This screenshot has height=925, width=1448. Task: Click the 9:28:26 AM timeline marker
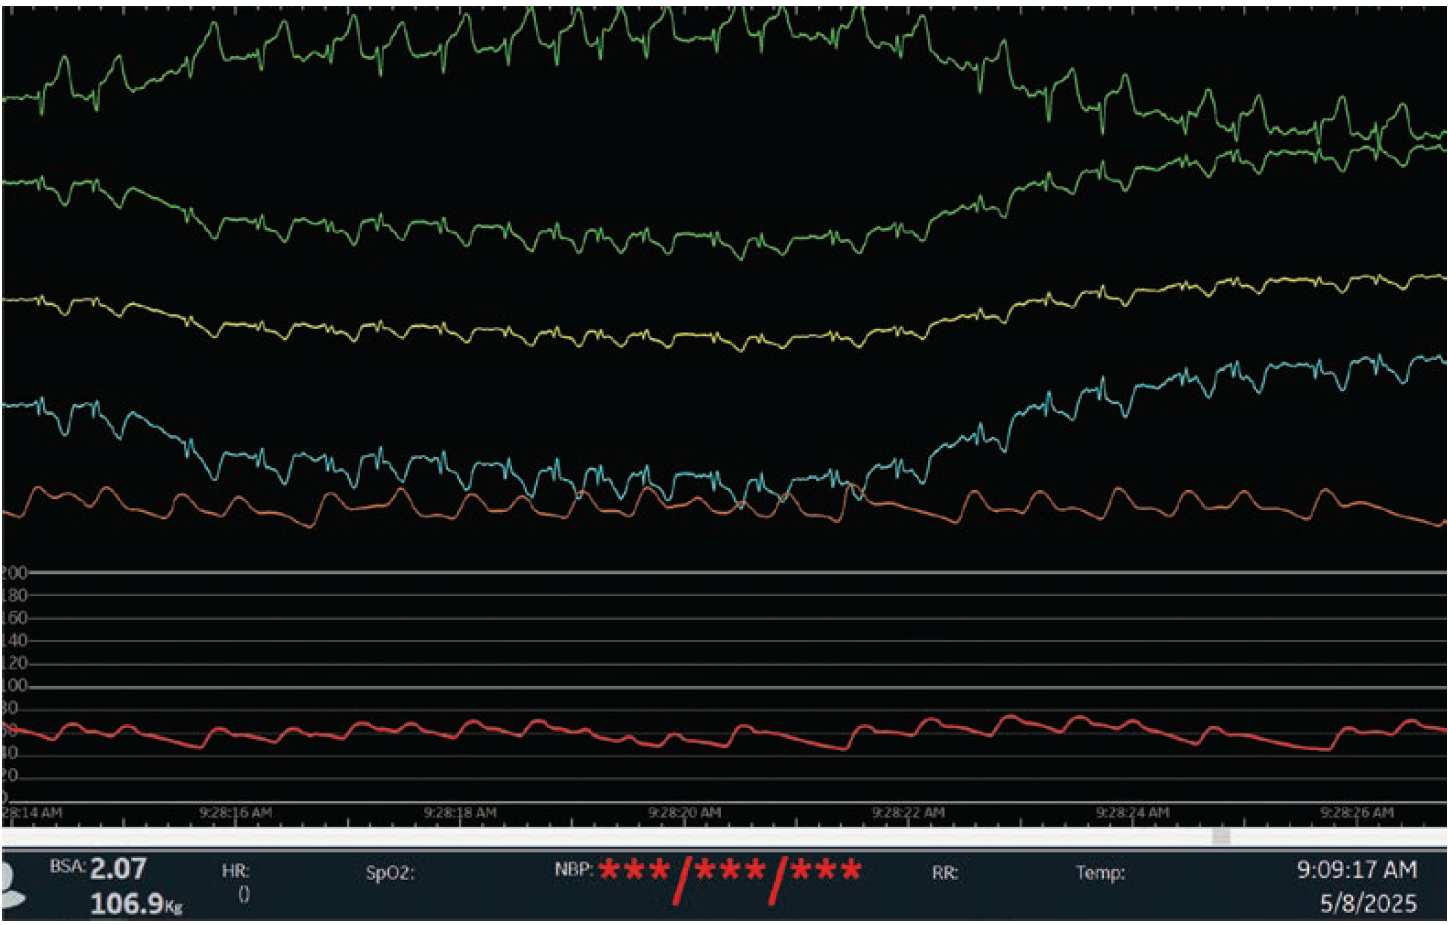coord(1356,813)
